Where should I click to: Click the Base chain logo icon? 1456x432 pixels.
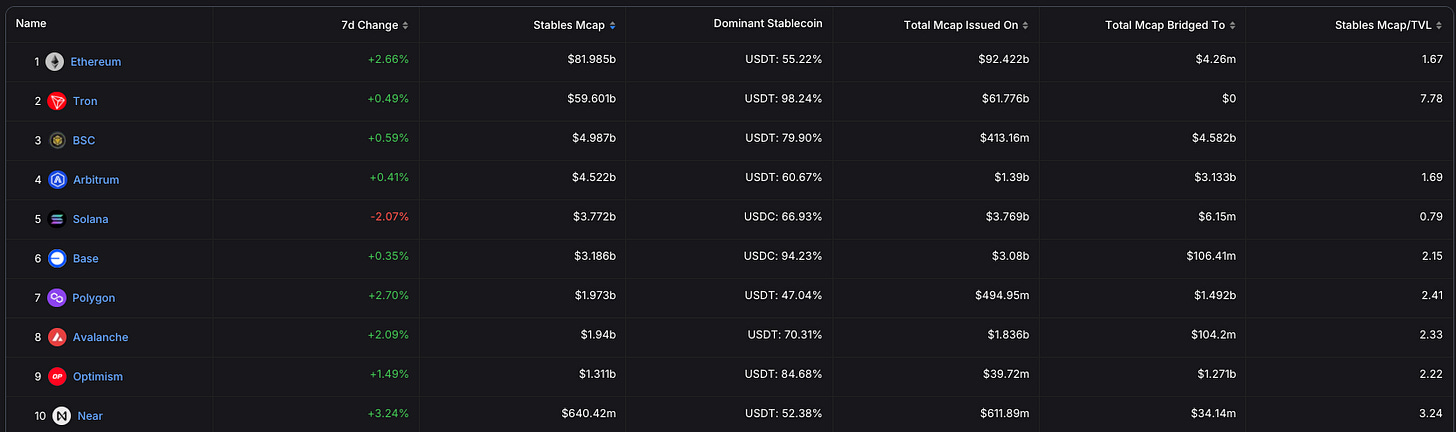click(57, 259)
